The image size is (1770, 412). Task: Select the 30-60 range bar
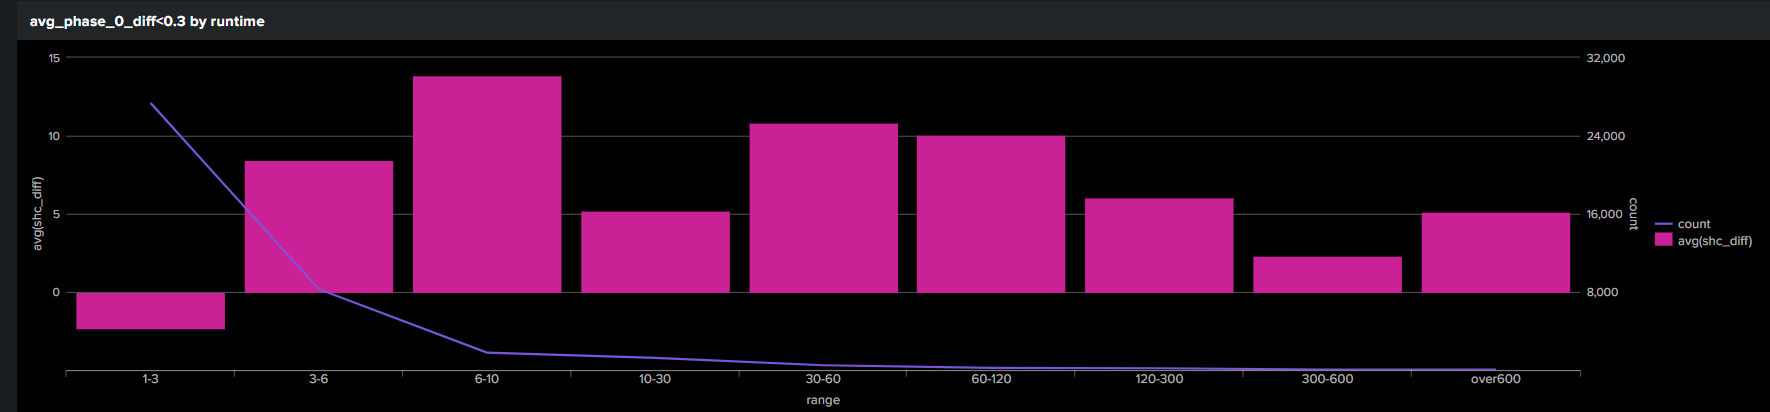click(824, 208)
